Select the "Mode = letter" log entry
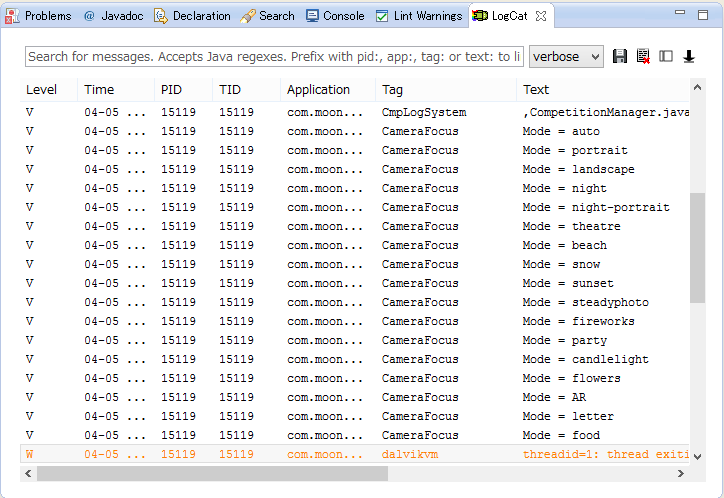724x498 pixels. click(x=355, y=416)
